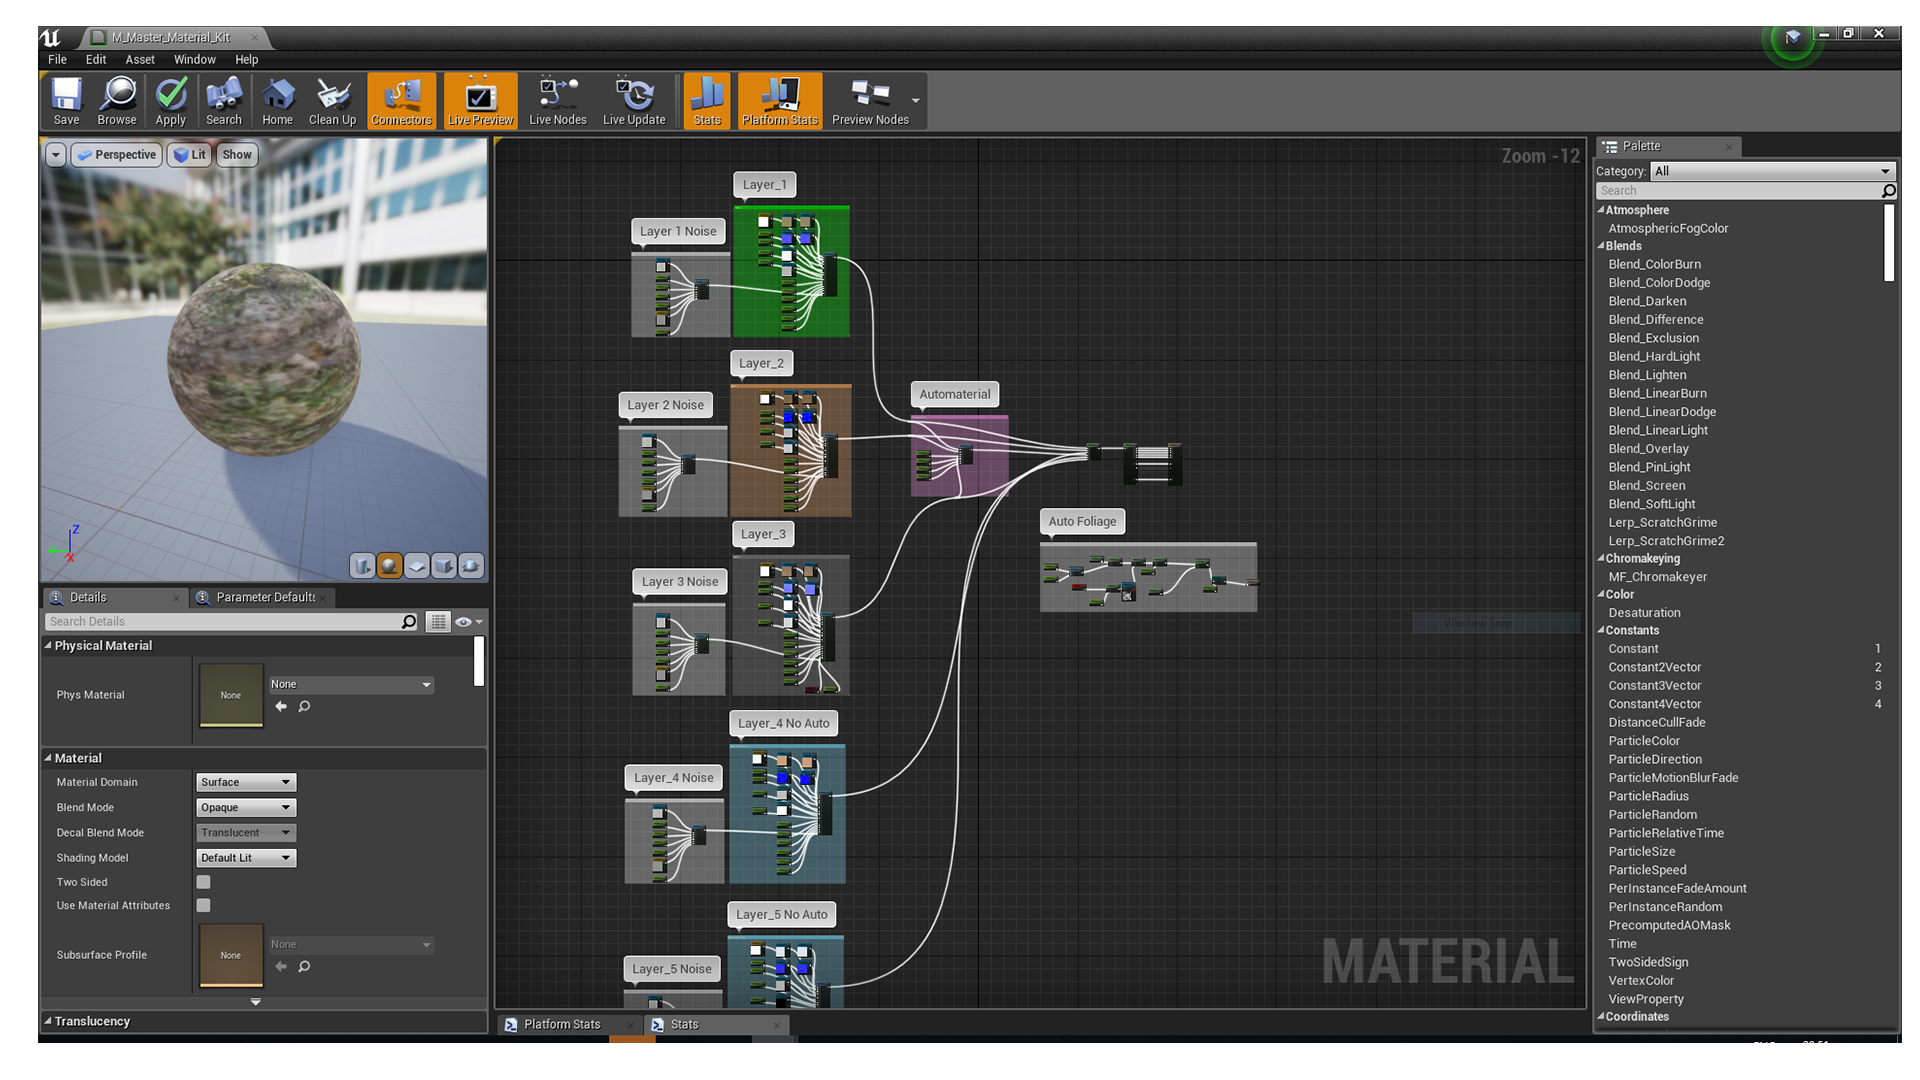
Task: Open the Search toolbar tool
Action: click(x=224, y=101)
